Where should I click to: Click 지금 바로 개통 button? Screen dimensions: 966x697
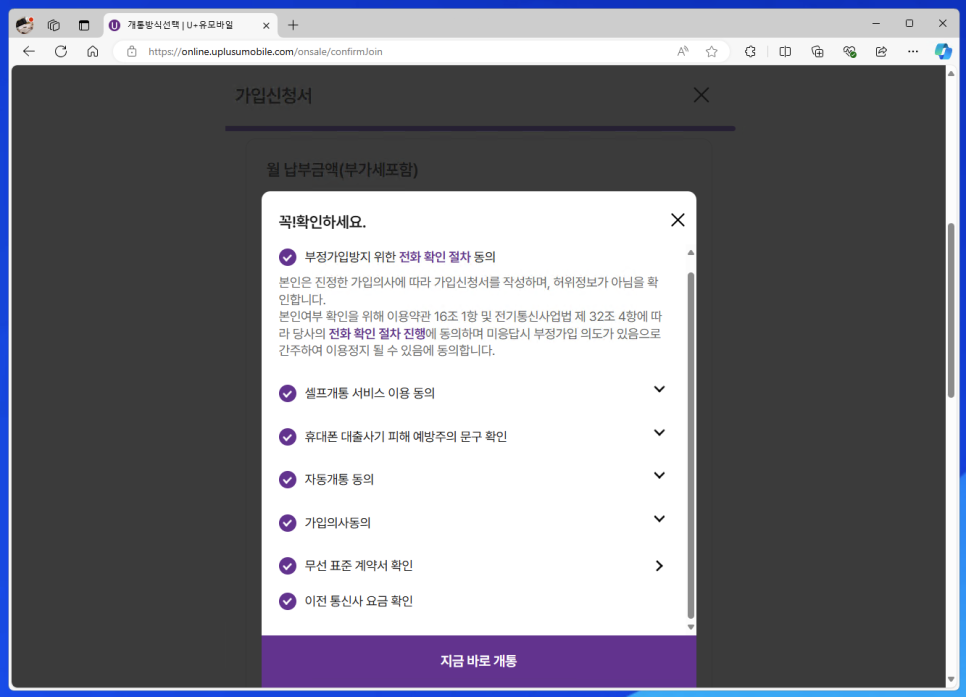(479, 661)
